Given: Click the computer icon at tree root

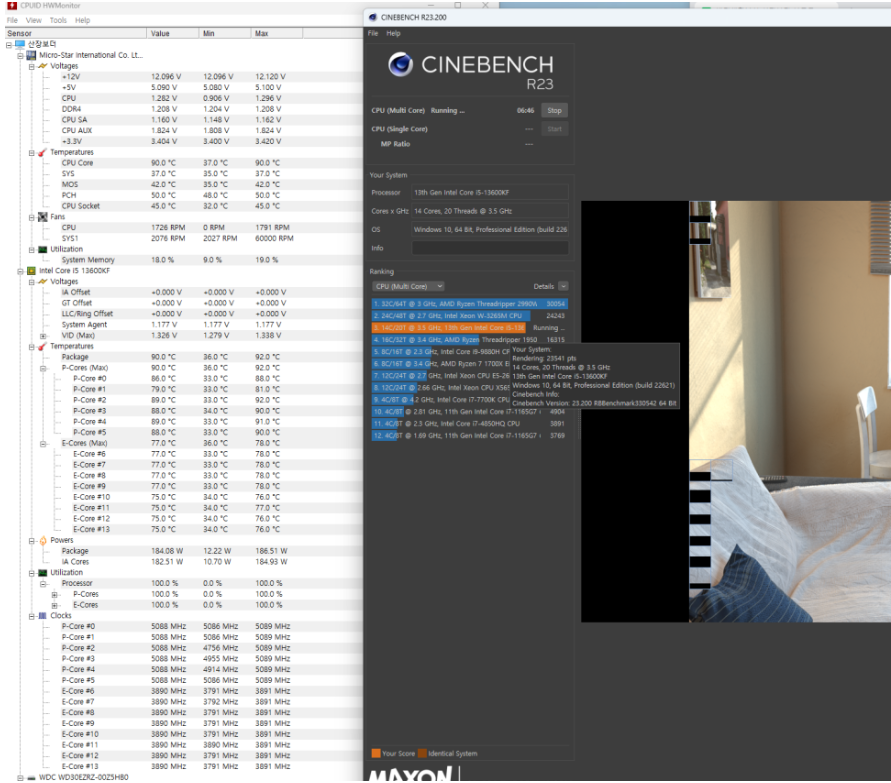Looking at the screenshot, I should [x=20, y=44].
